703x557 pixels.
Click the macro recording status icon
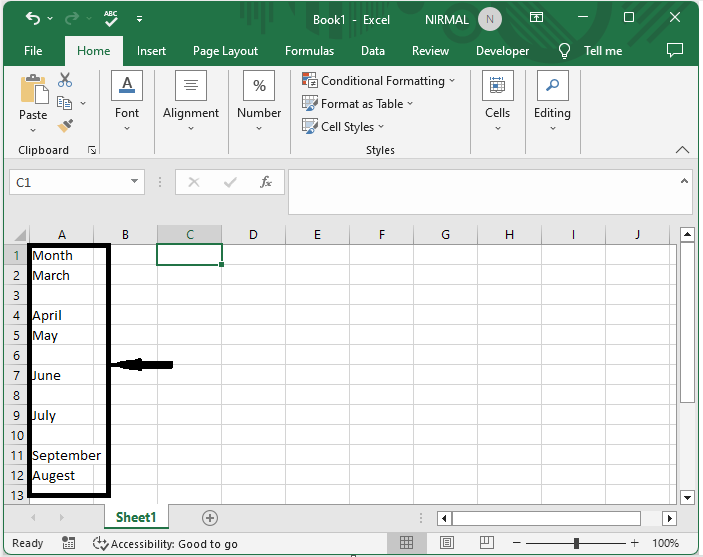click(x=68, y=543)
